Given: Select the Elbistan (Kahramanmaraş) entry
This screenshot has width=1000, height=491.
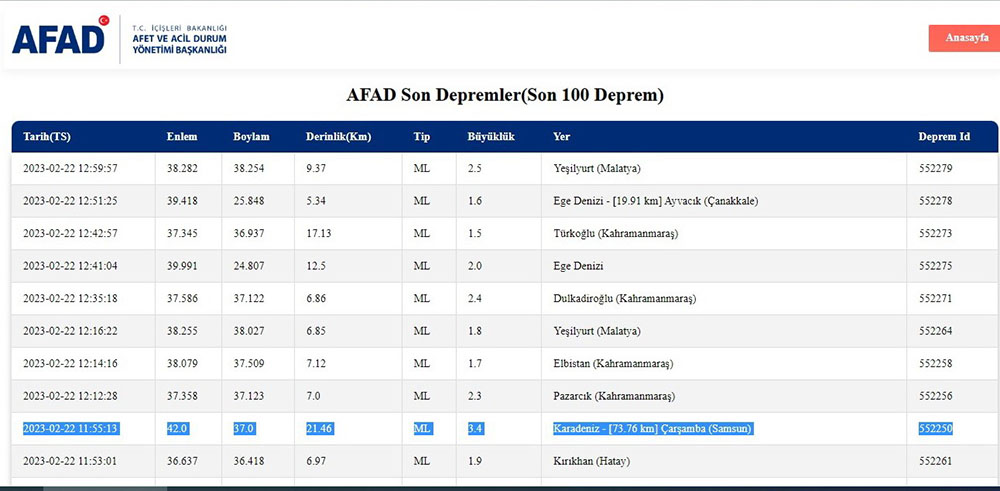Looking at the screenshot, I should pos(613,363).
